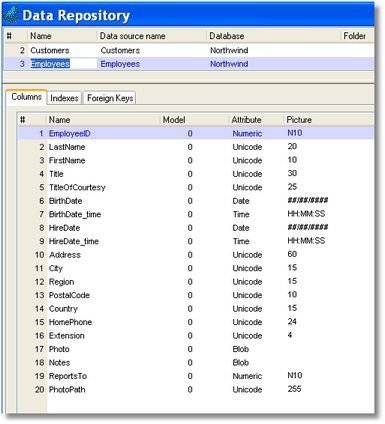Select the Extension column row
Image resolution: width=385 pixels, height=424 pixels.
coord(196,336)
